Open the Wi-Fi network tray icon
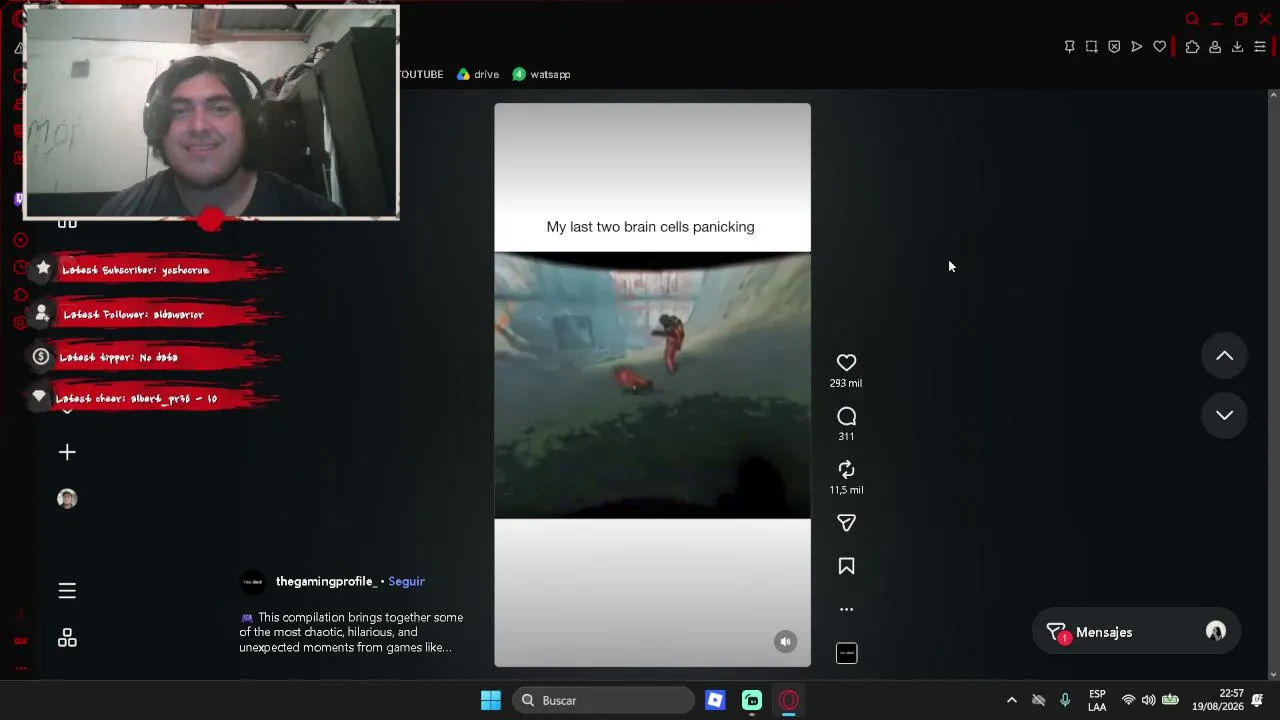The image size is (1280, 720). click(x=1128, y=700)
